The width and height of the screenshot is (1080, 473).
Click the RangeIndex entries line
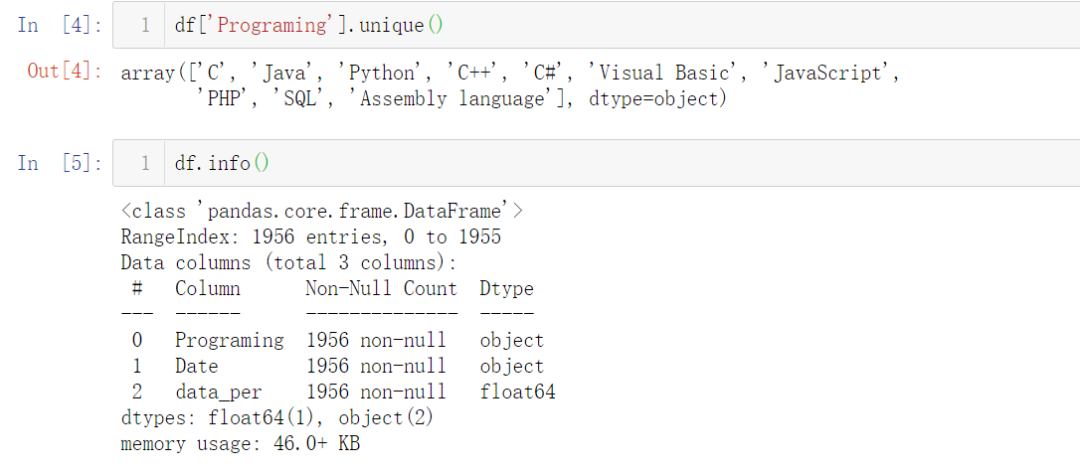310,237
